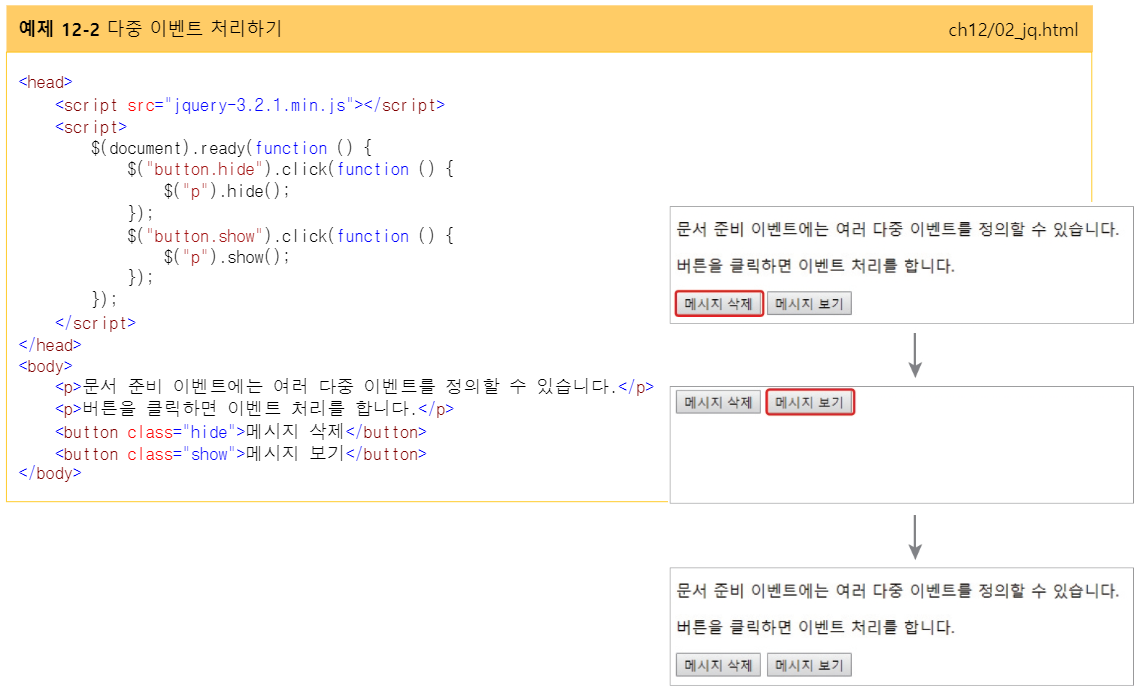Select the file path ch12/02_jq.html
The height and width of the screenshot is (699, 1142).
[x=1013, y=30]
